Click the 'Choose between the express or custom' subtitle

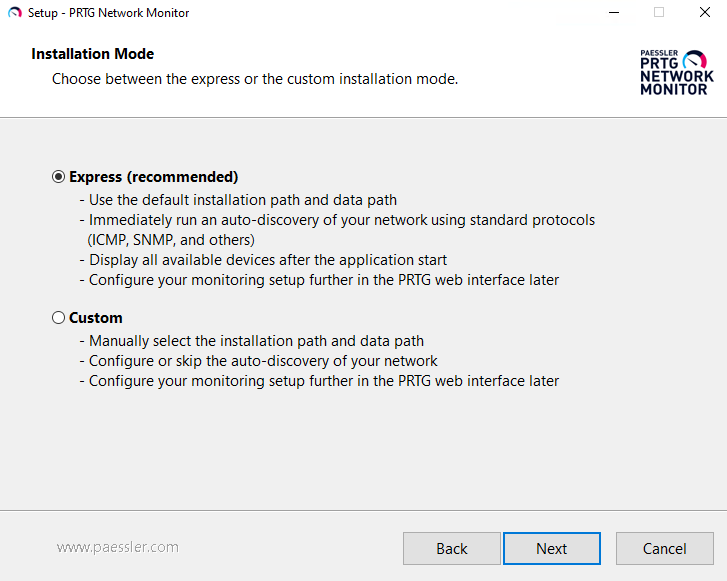pyautogui.click(x=255, y=78)
